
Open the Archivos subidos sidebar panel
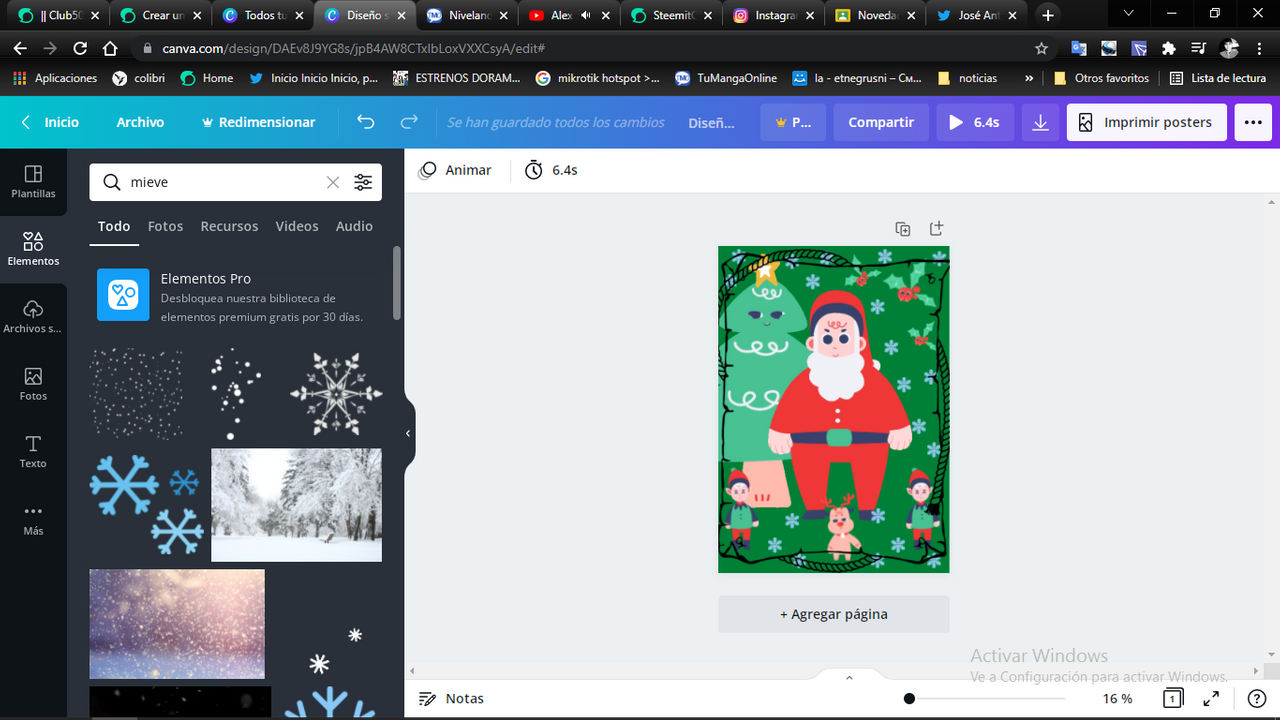(33, 317)
